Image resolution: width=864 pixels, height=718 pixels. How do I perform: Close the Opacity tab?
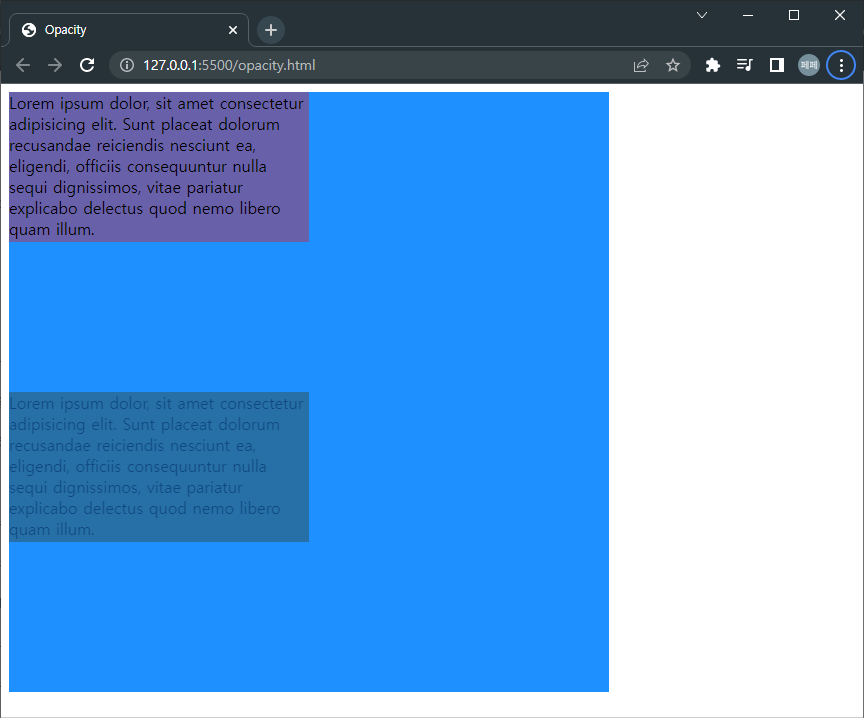233,30
